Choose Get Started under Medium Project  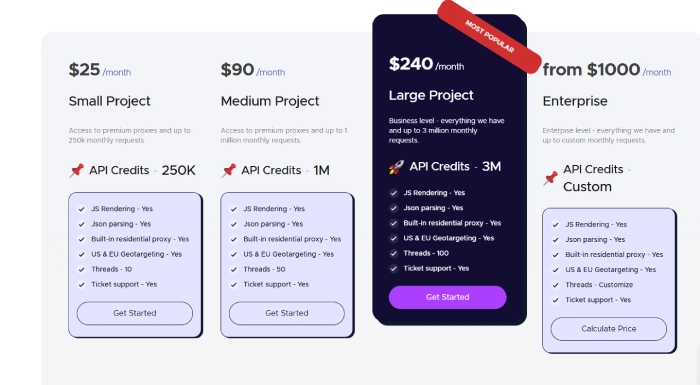click(287, 313)
